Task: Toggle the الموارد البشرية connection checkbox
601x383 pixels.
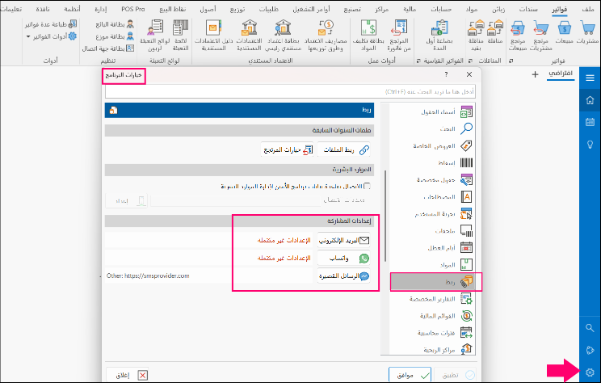Action: coord(367,186)
